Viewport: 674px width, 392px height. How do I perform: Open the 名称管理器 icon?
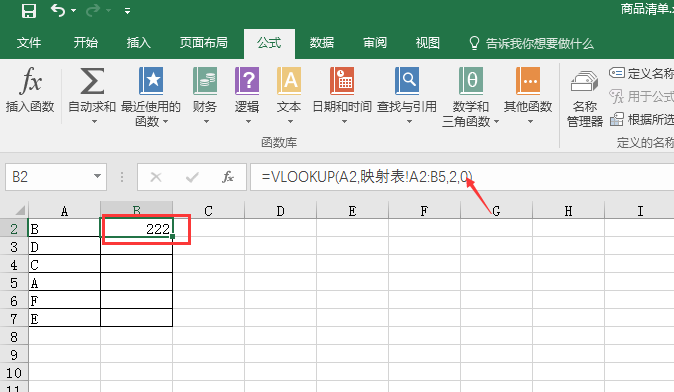[585, 82]
